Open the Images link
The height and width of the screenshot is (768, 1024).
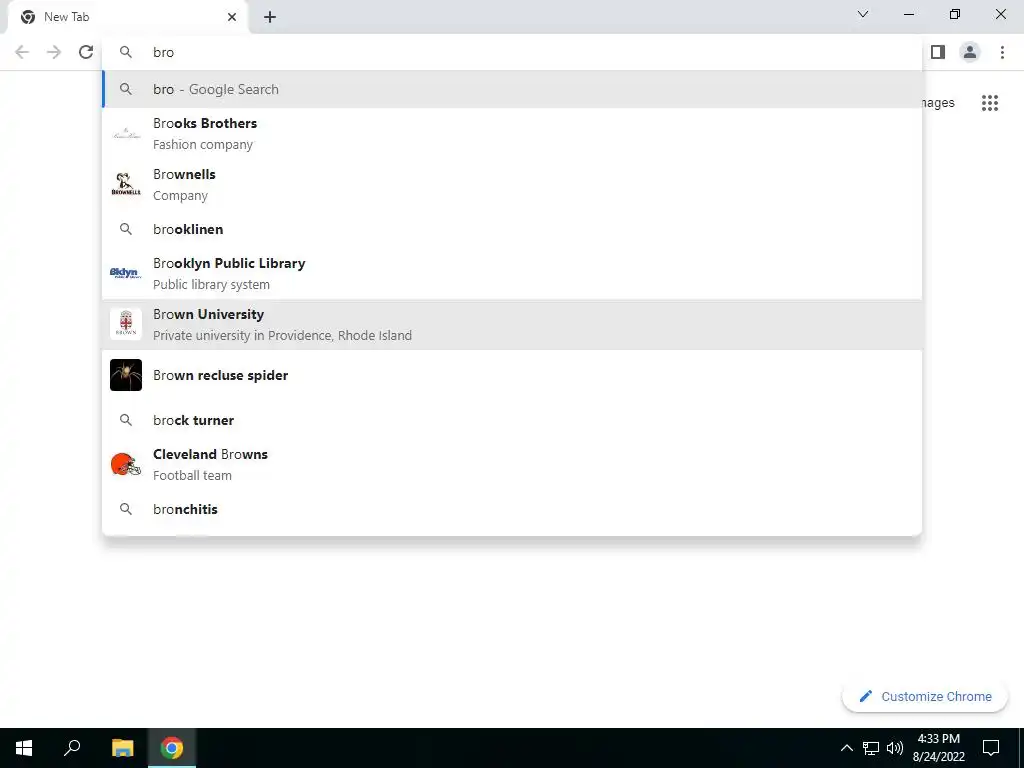click(938, 103)
